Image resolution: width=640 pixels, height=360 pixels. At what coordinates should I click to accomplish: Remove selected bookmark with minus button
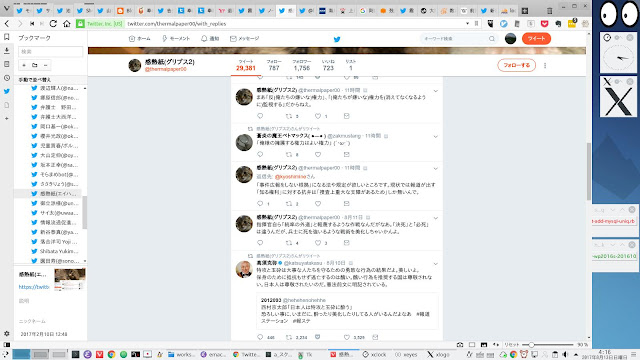46,65
